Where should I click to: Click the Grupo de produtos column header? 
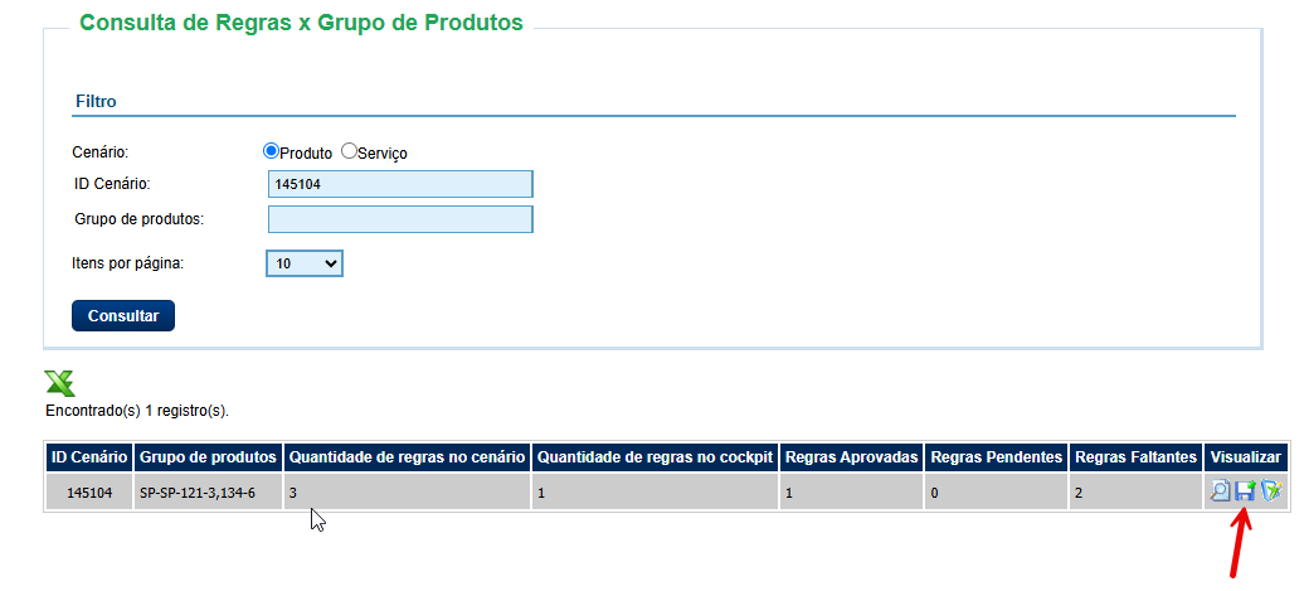208,457
